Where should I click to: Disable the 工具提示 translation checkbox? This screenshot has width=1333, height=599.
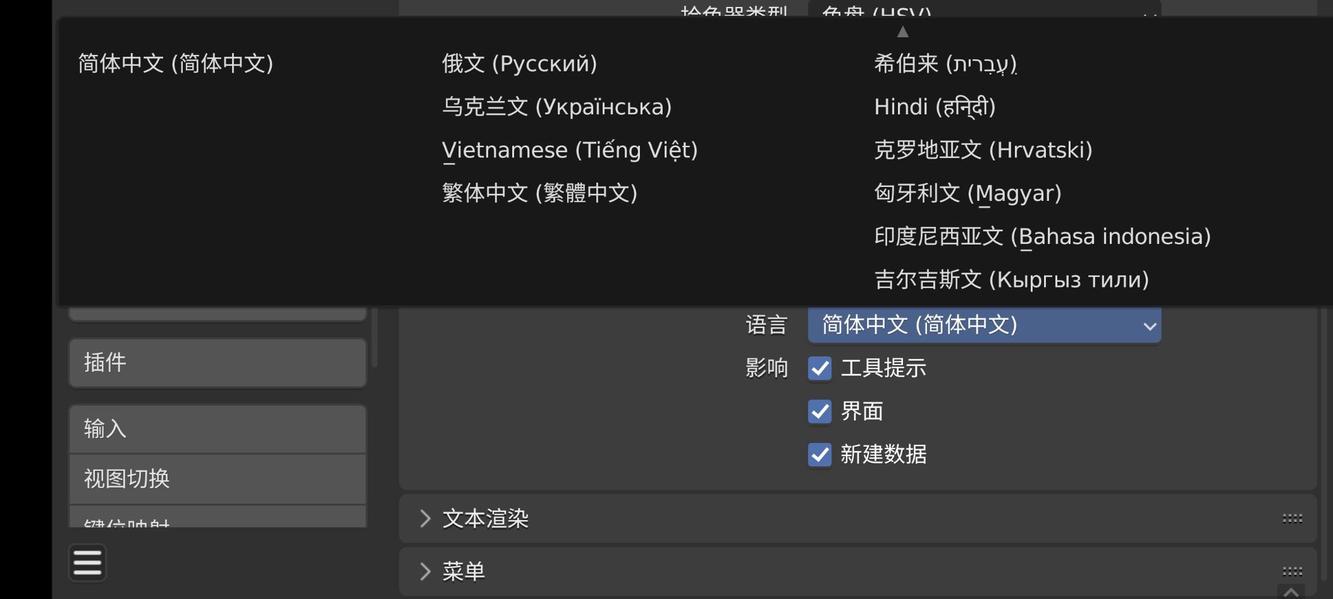819,366
